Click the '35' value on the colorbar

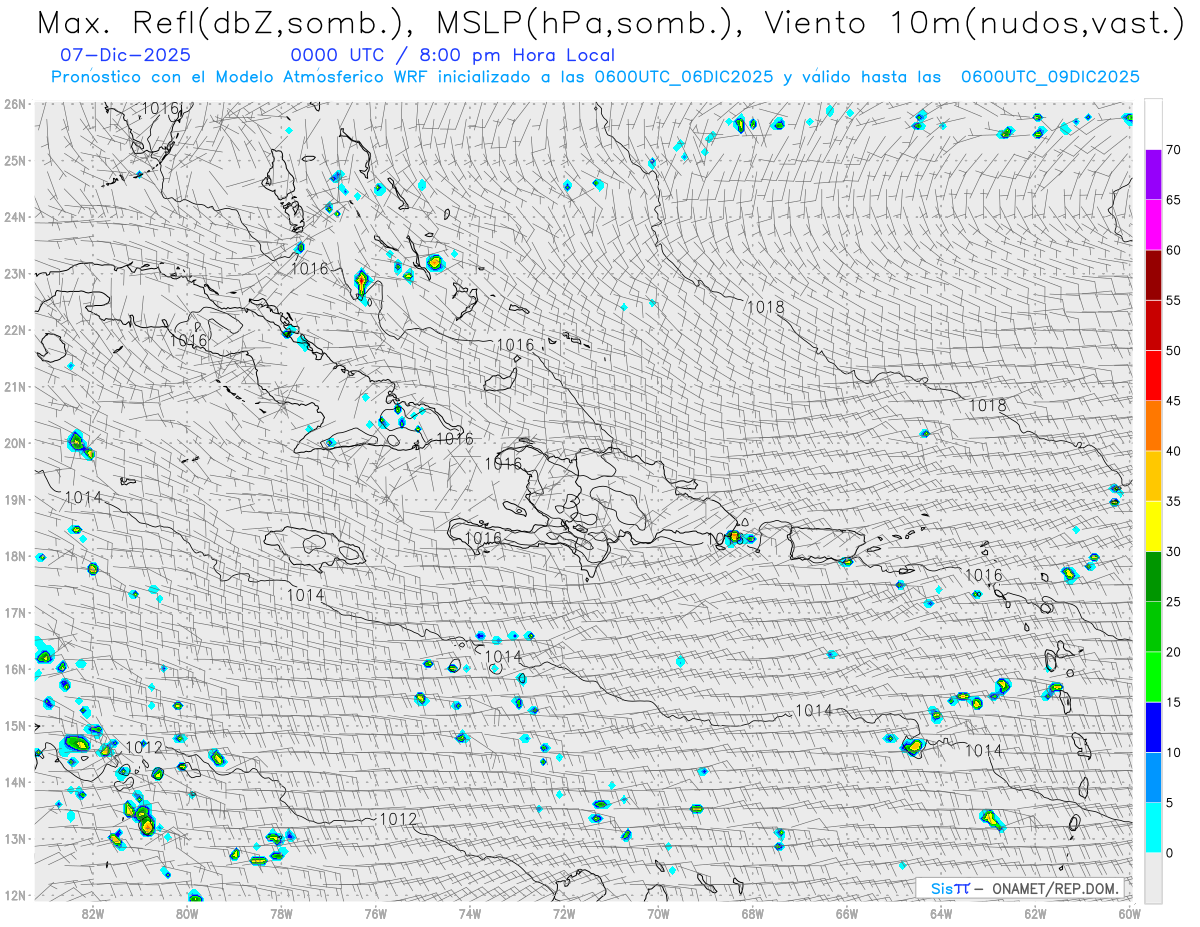(x=1173, y=501)
